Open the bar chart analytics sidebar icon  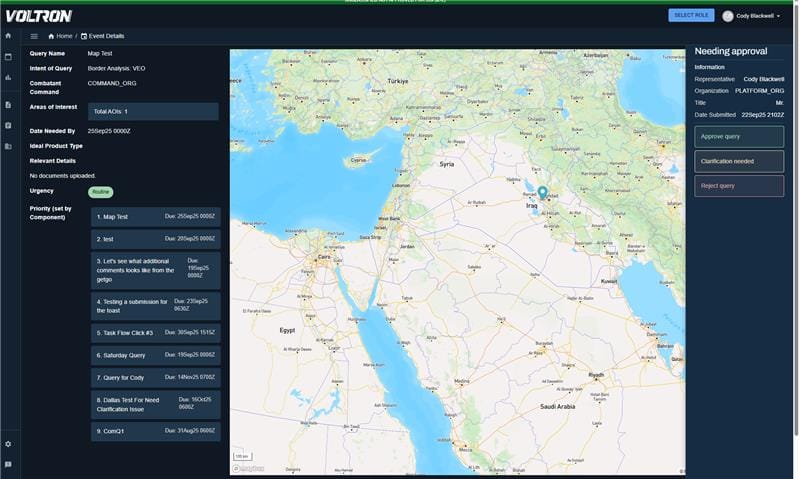click(x=9, y=77)
